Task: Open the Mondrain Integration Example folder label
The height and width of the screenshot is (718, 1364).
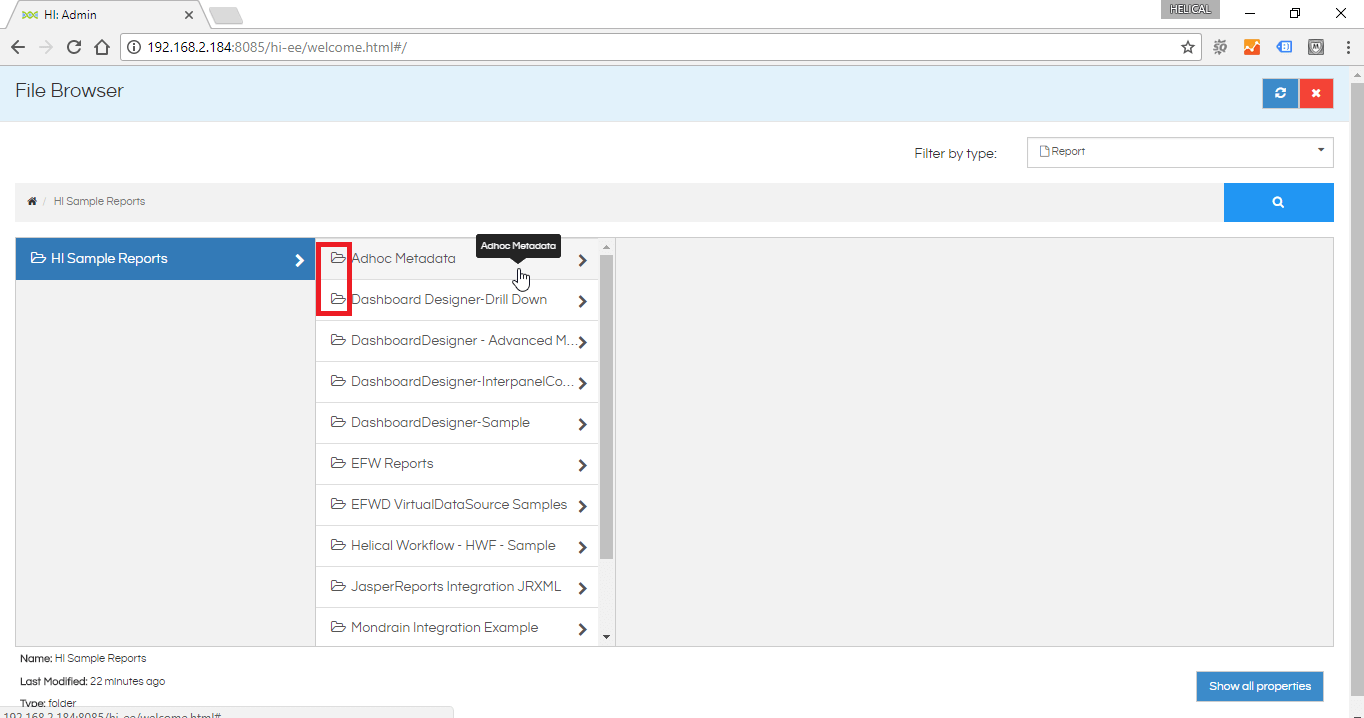Action: pos(445,627)
